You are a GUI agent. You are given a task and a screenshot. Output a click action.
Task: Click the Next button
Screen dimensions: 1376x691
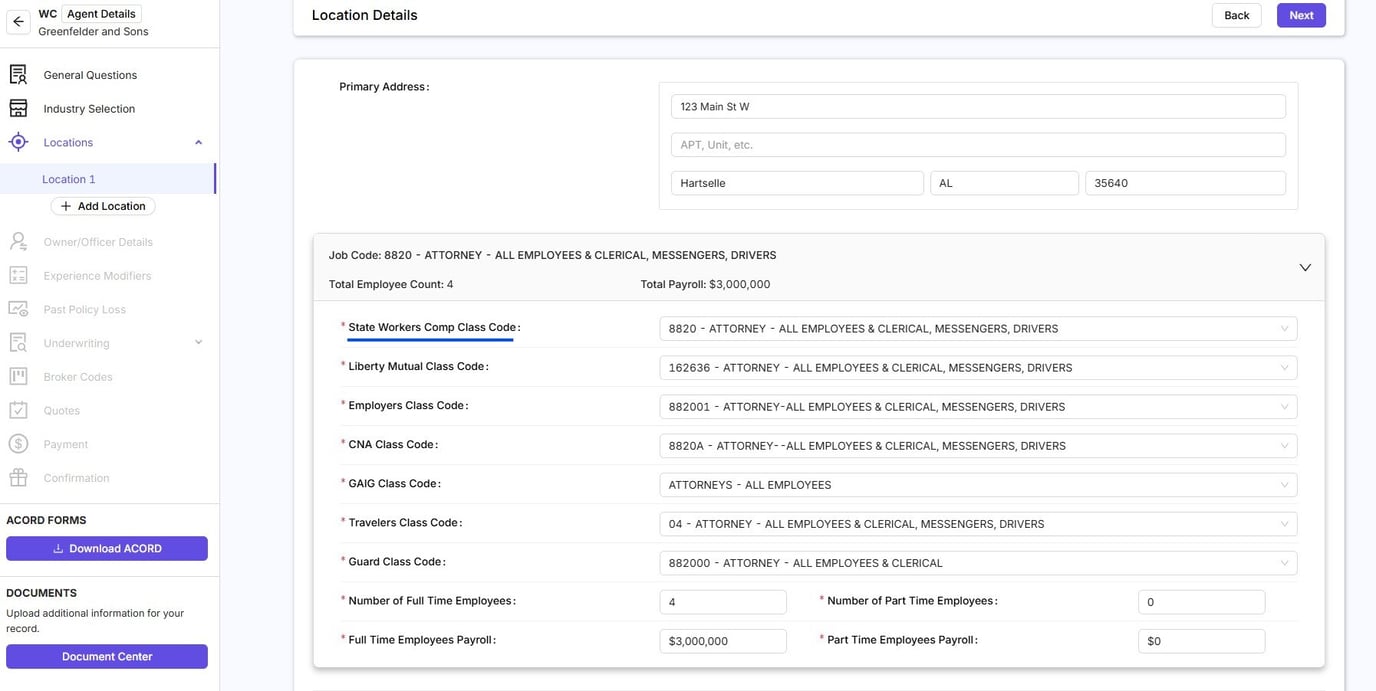[x=1301, y=15]
